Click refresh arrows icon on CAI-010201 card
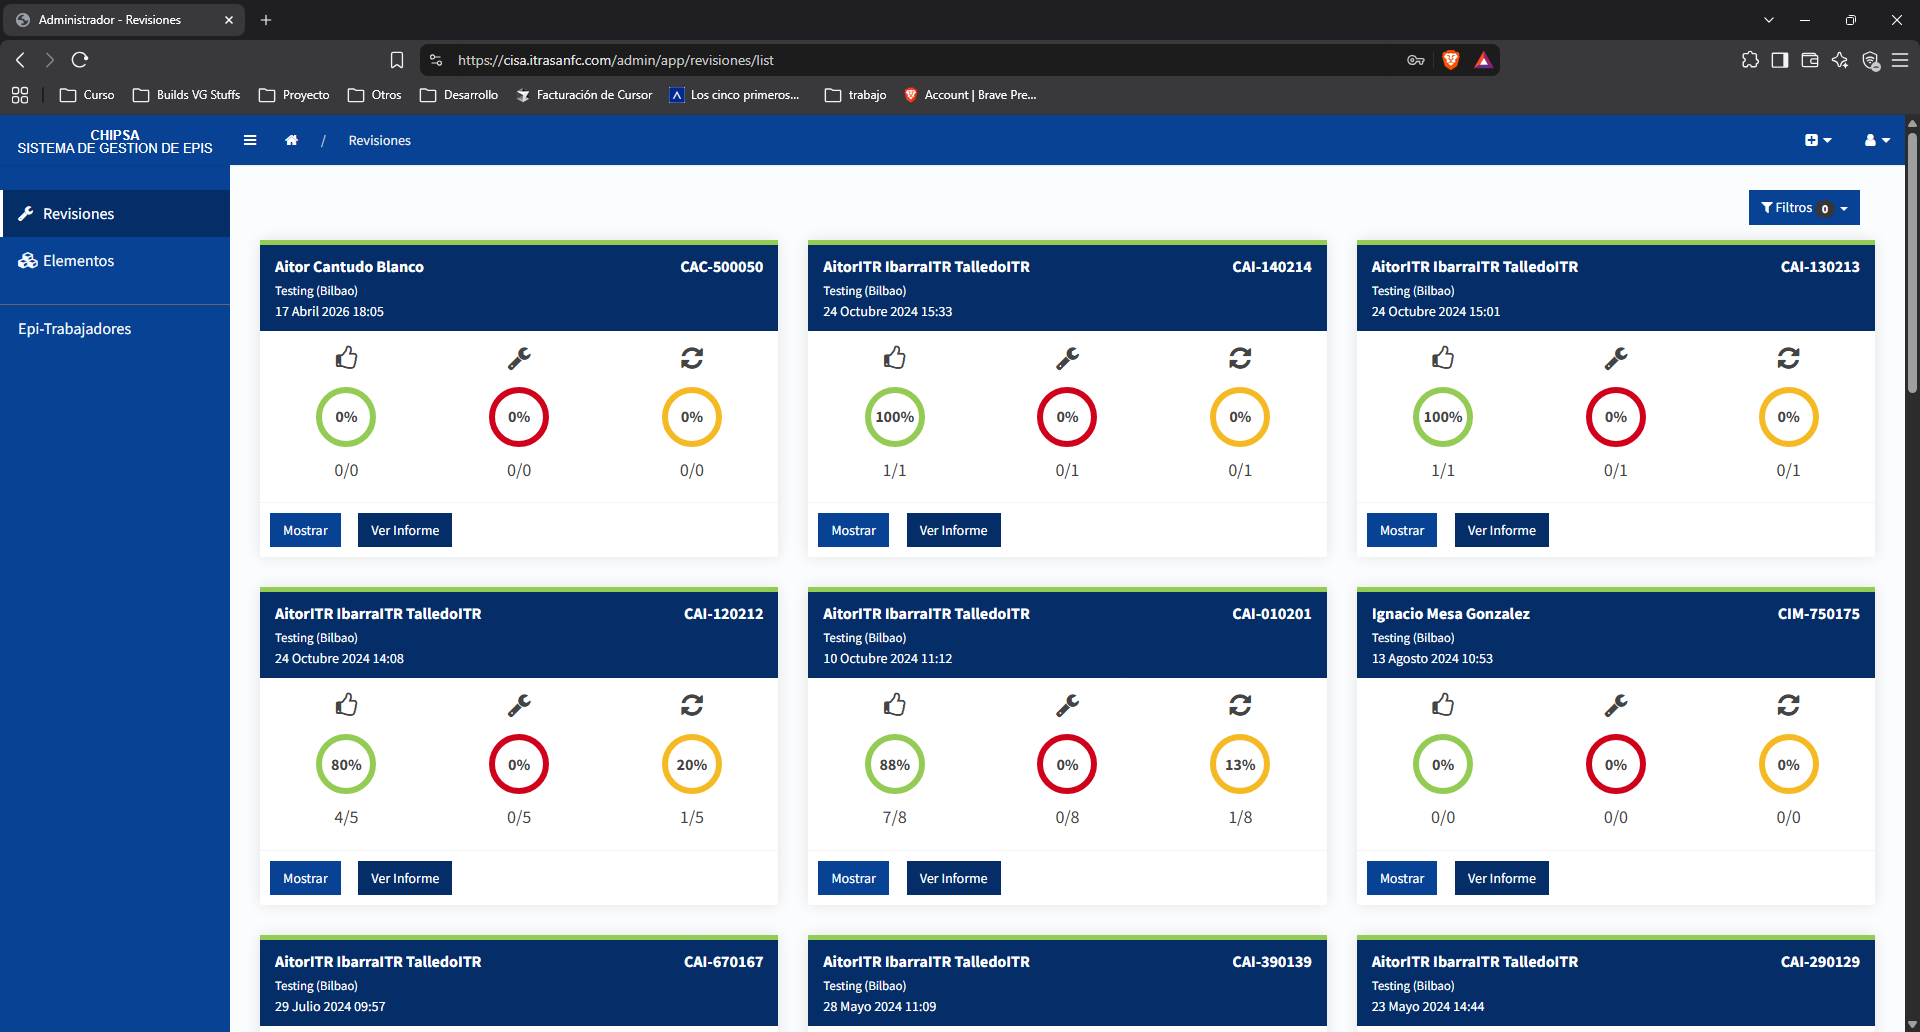This screenshot has width=1920, height=1032. [x=1240, y=705]
